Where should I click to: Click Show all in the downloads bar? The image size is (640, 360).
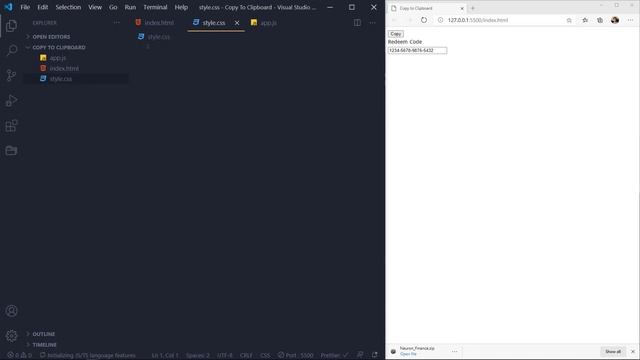[613, 351]
